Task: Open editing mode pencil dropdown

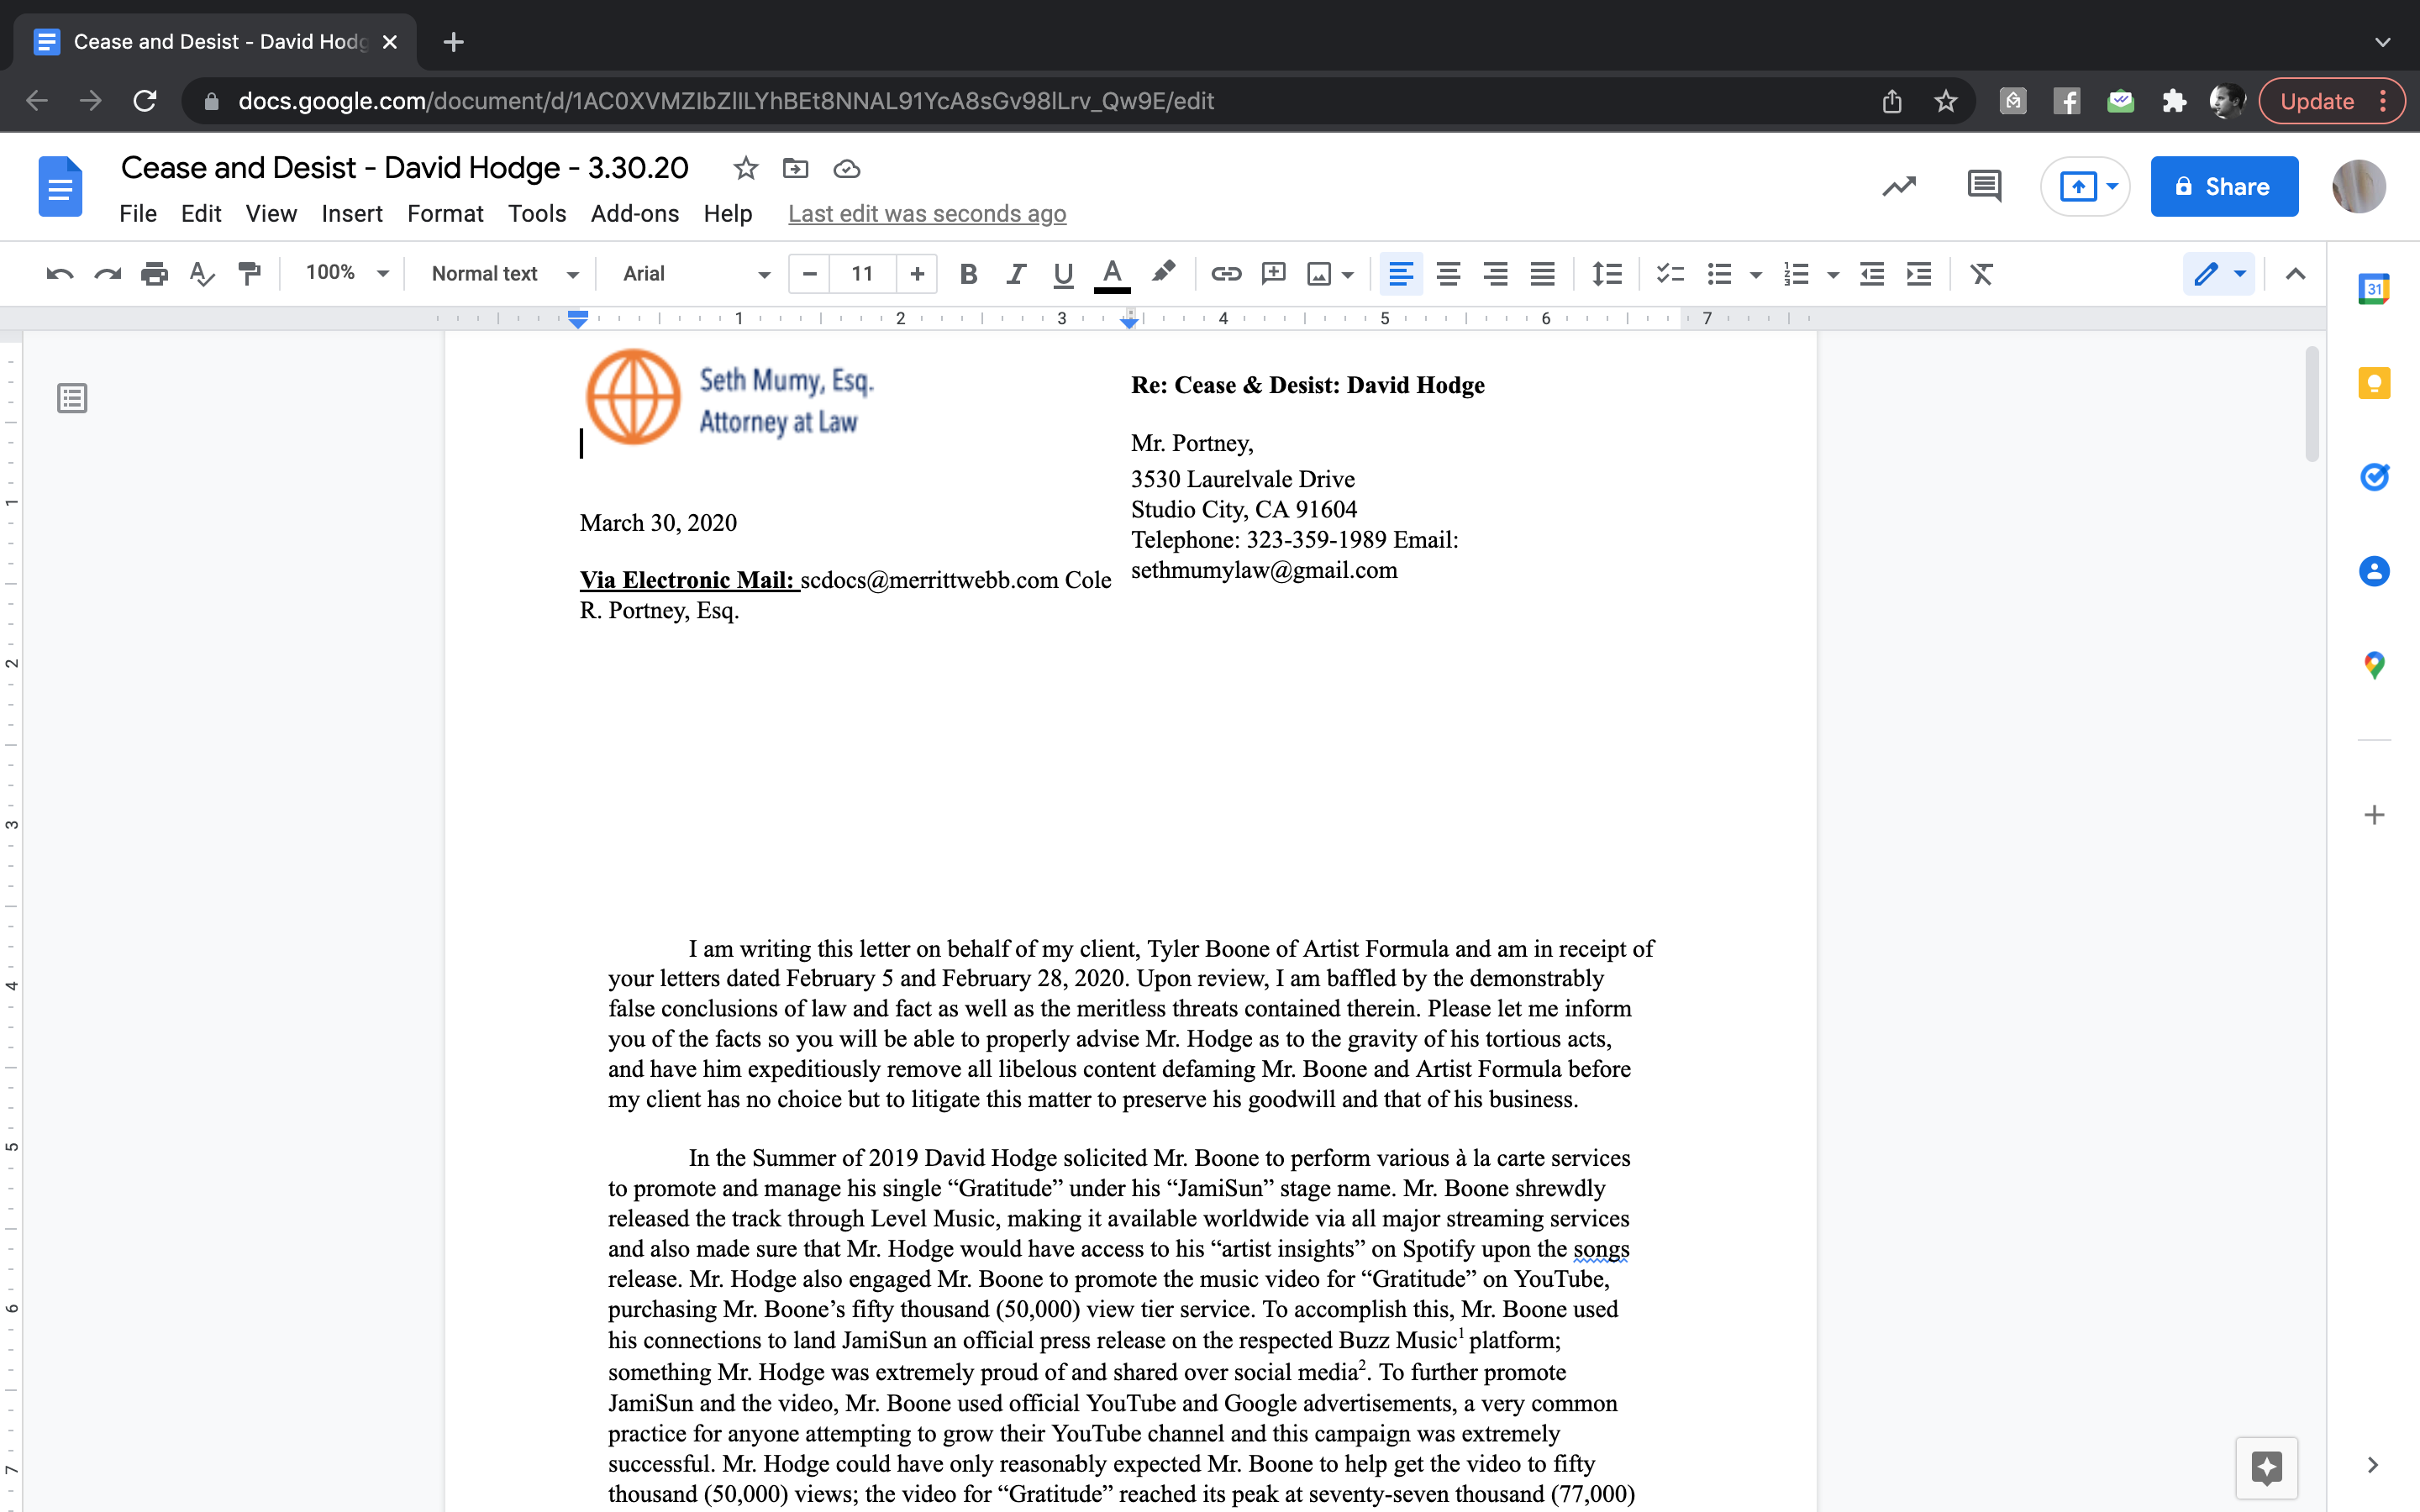Action: coord(2218,274)
